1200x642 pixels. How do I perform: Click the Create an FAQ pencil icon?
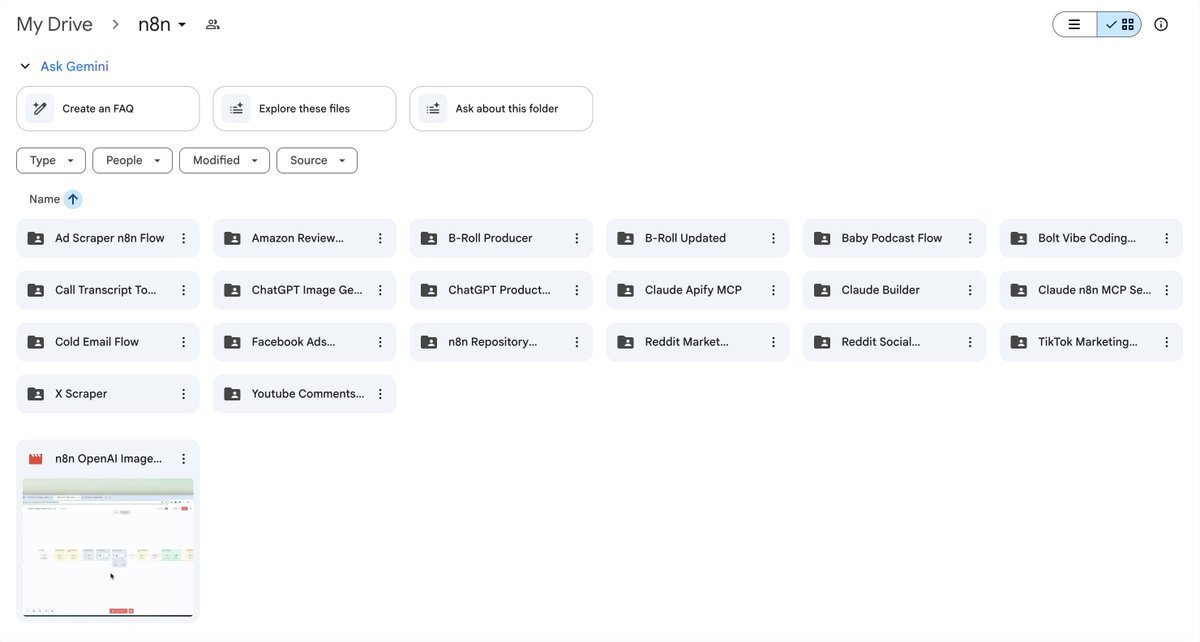[x=40, y=108]
